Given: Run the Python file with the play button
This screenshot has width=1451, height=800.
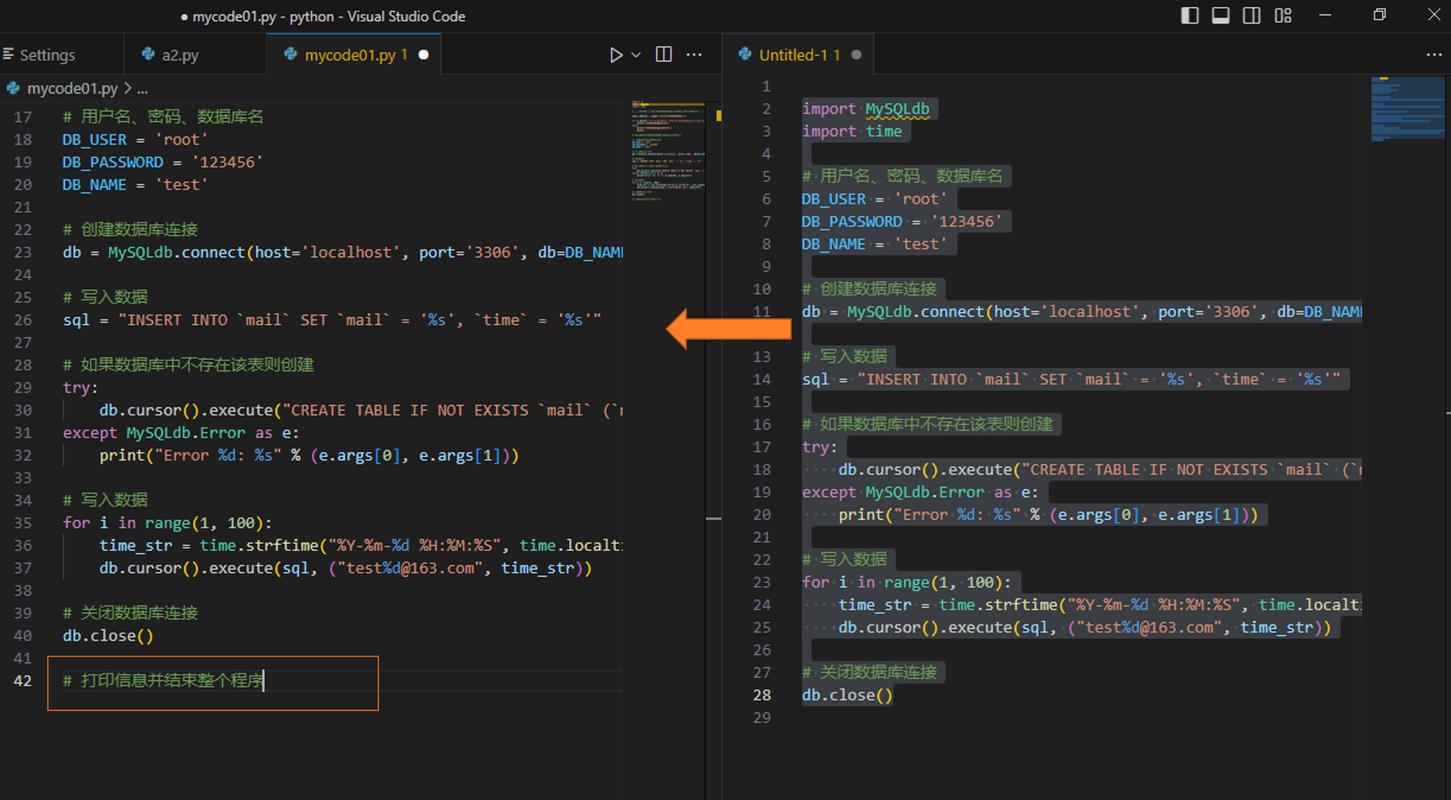Looking at the screenshot, I should pyautogui.click(x=616, y=55).
